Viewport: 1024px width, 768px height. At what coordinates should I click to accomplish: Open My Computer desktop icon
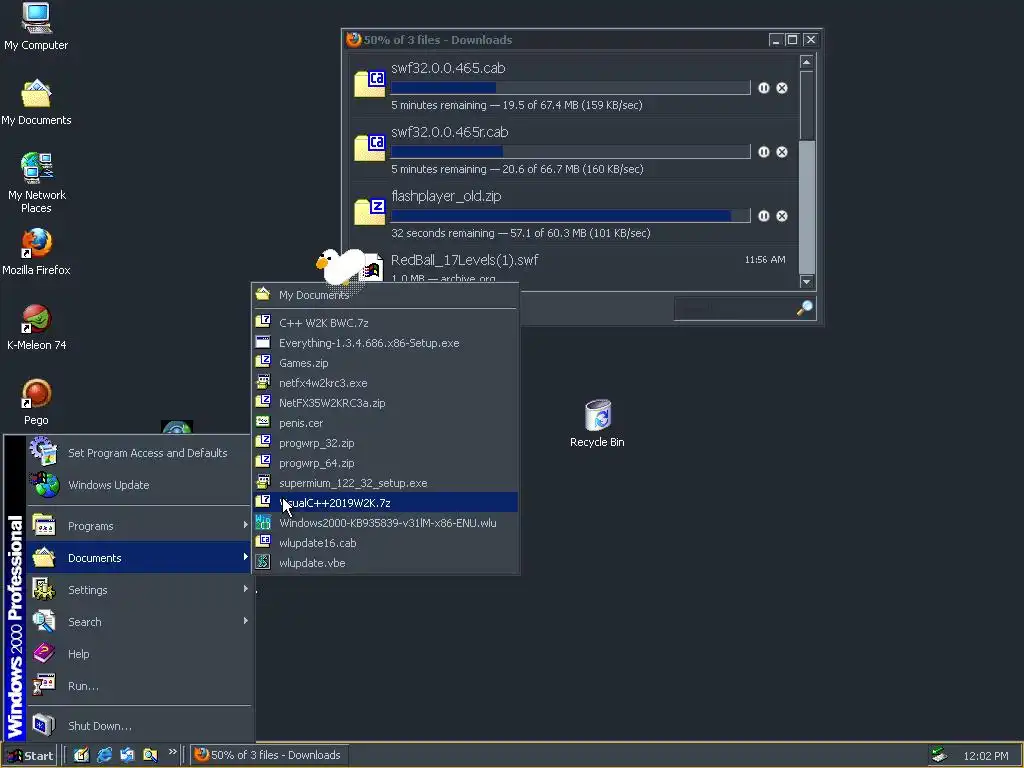(36, 26)
